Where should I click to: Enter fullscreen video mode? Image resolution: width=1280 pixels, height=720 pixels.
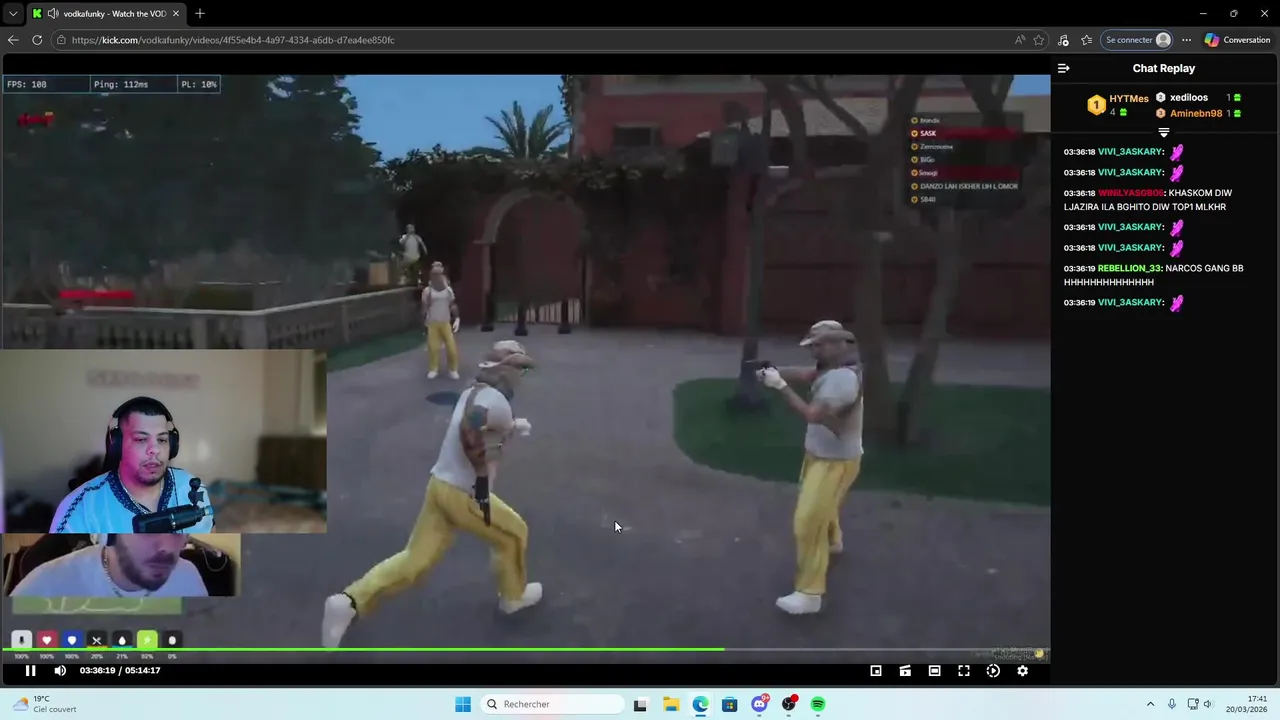[964, 671]
